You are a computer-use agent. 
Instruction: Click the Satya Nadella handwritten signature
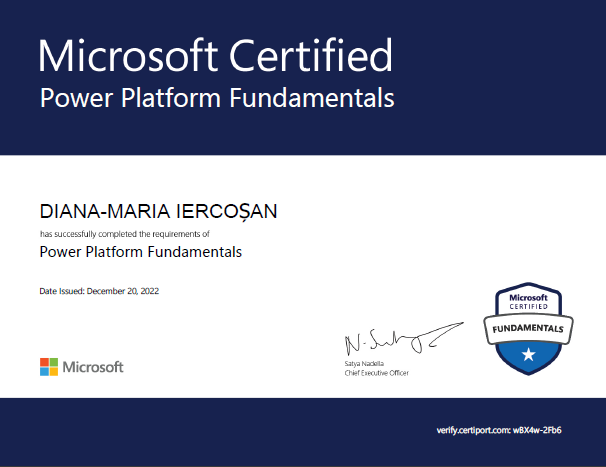pos(400,338)
